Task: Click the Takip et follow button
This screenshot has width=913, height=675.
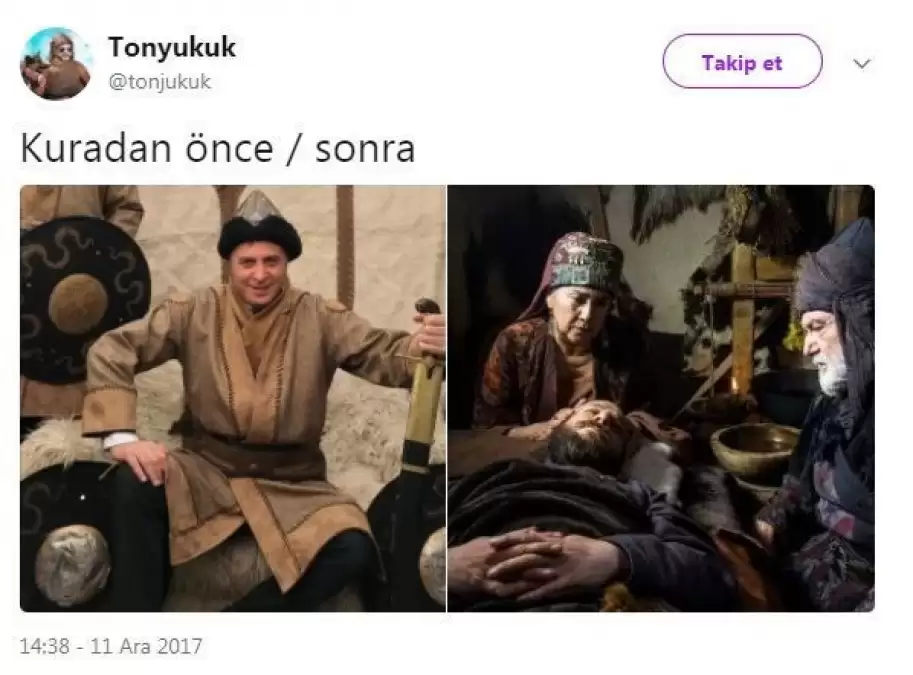Action: pyautogui.click(x=742, y=61)
